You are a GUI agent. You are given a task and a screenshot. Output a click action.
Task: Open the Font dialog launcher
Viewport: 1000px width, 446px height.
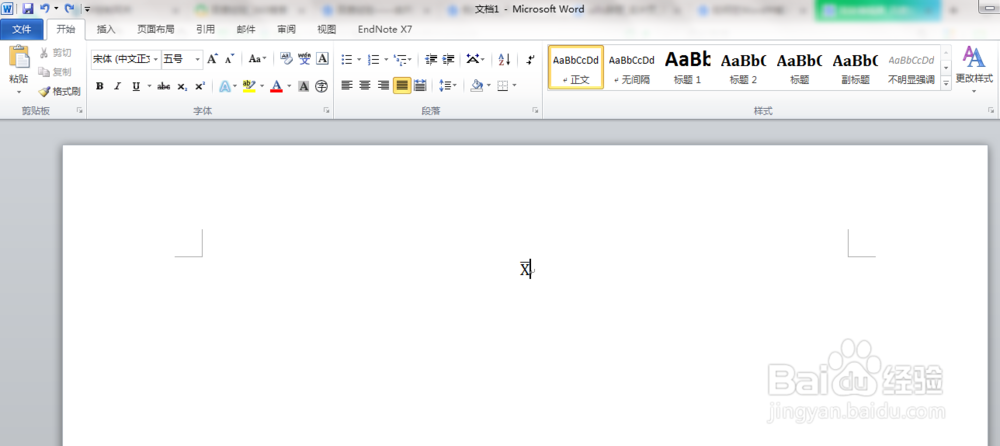[327, 111]
